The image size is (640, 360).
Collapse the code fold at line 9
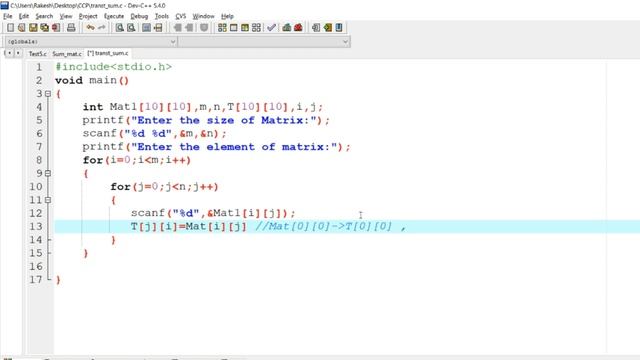[x=48, y=173]
